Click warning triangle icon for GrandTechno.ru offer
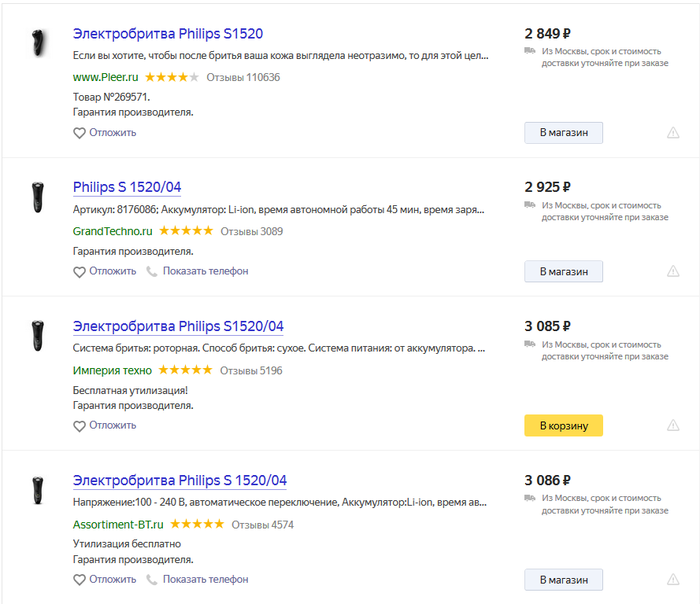 (673, 271)
